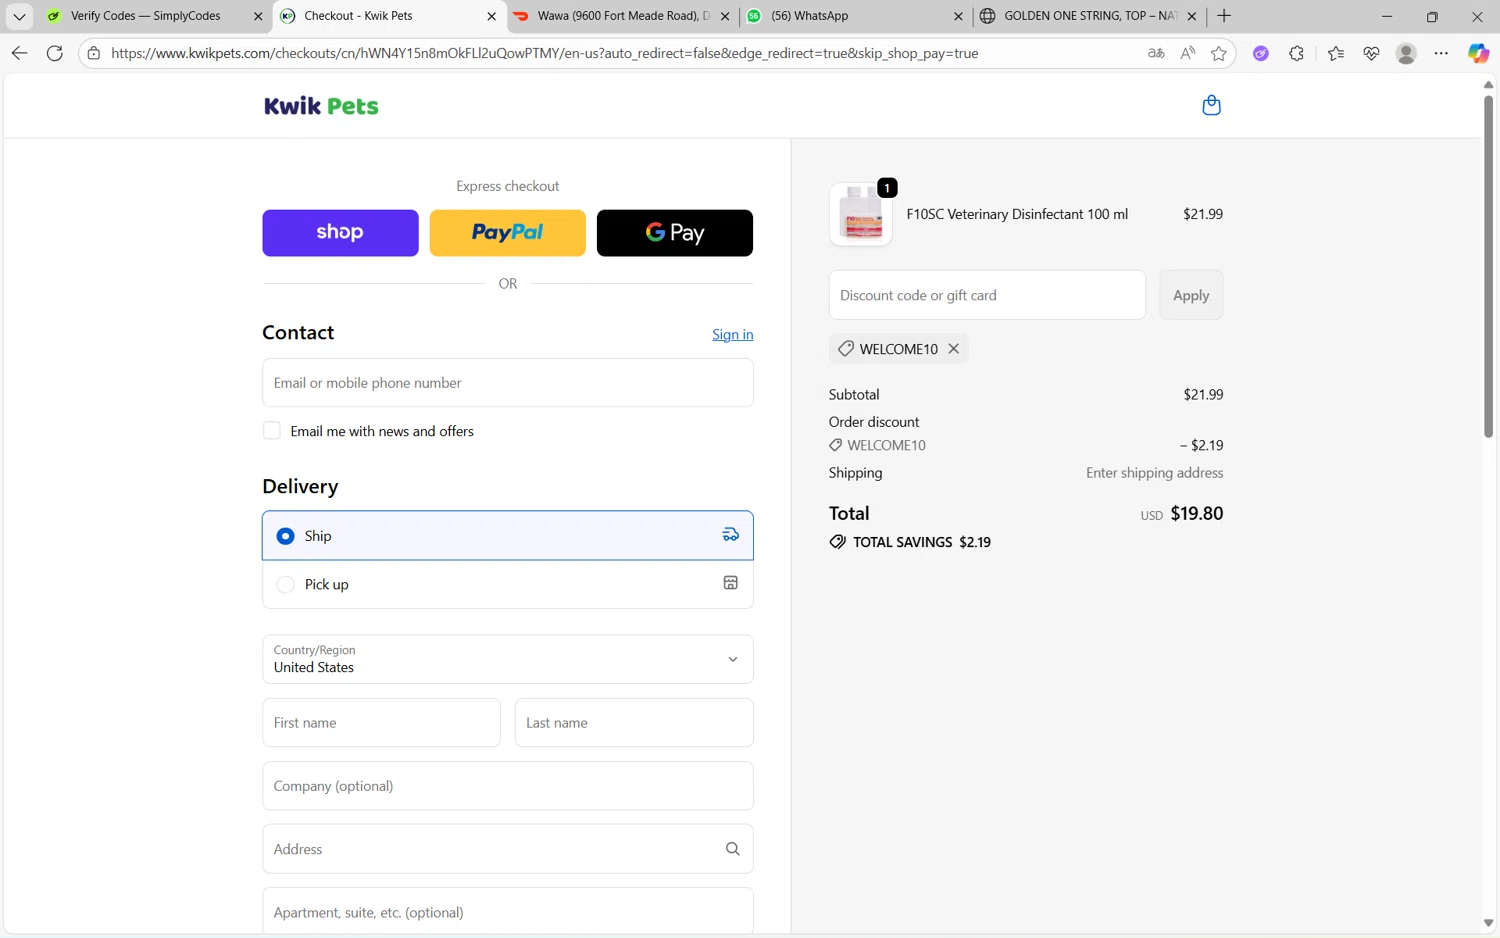Open the browser settings and more menu

click(x=1441, y=53)
